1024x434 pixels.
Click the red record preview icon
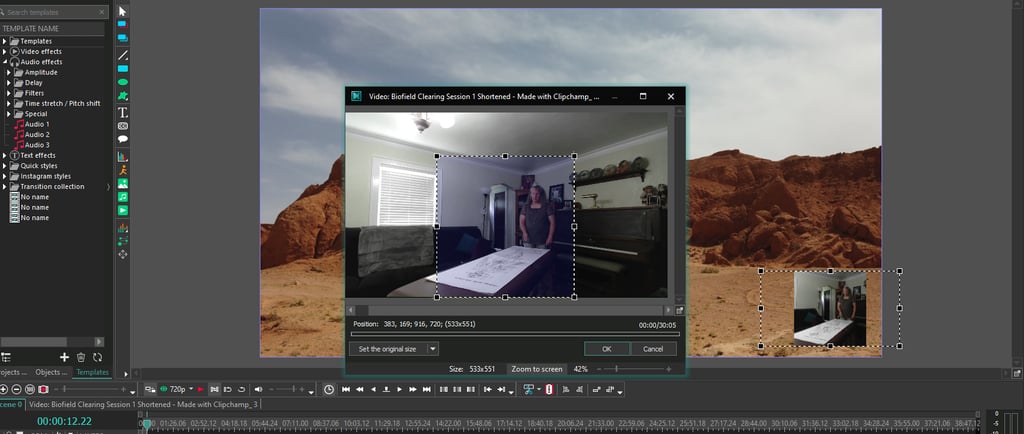click(x=200, y=389)
